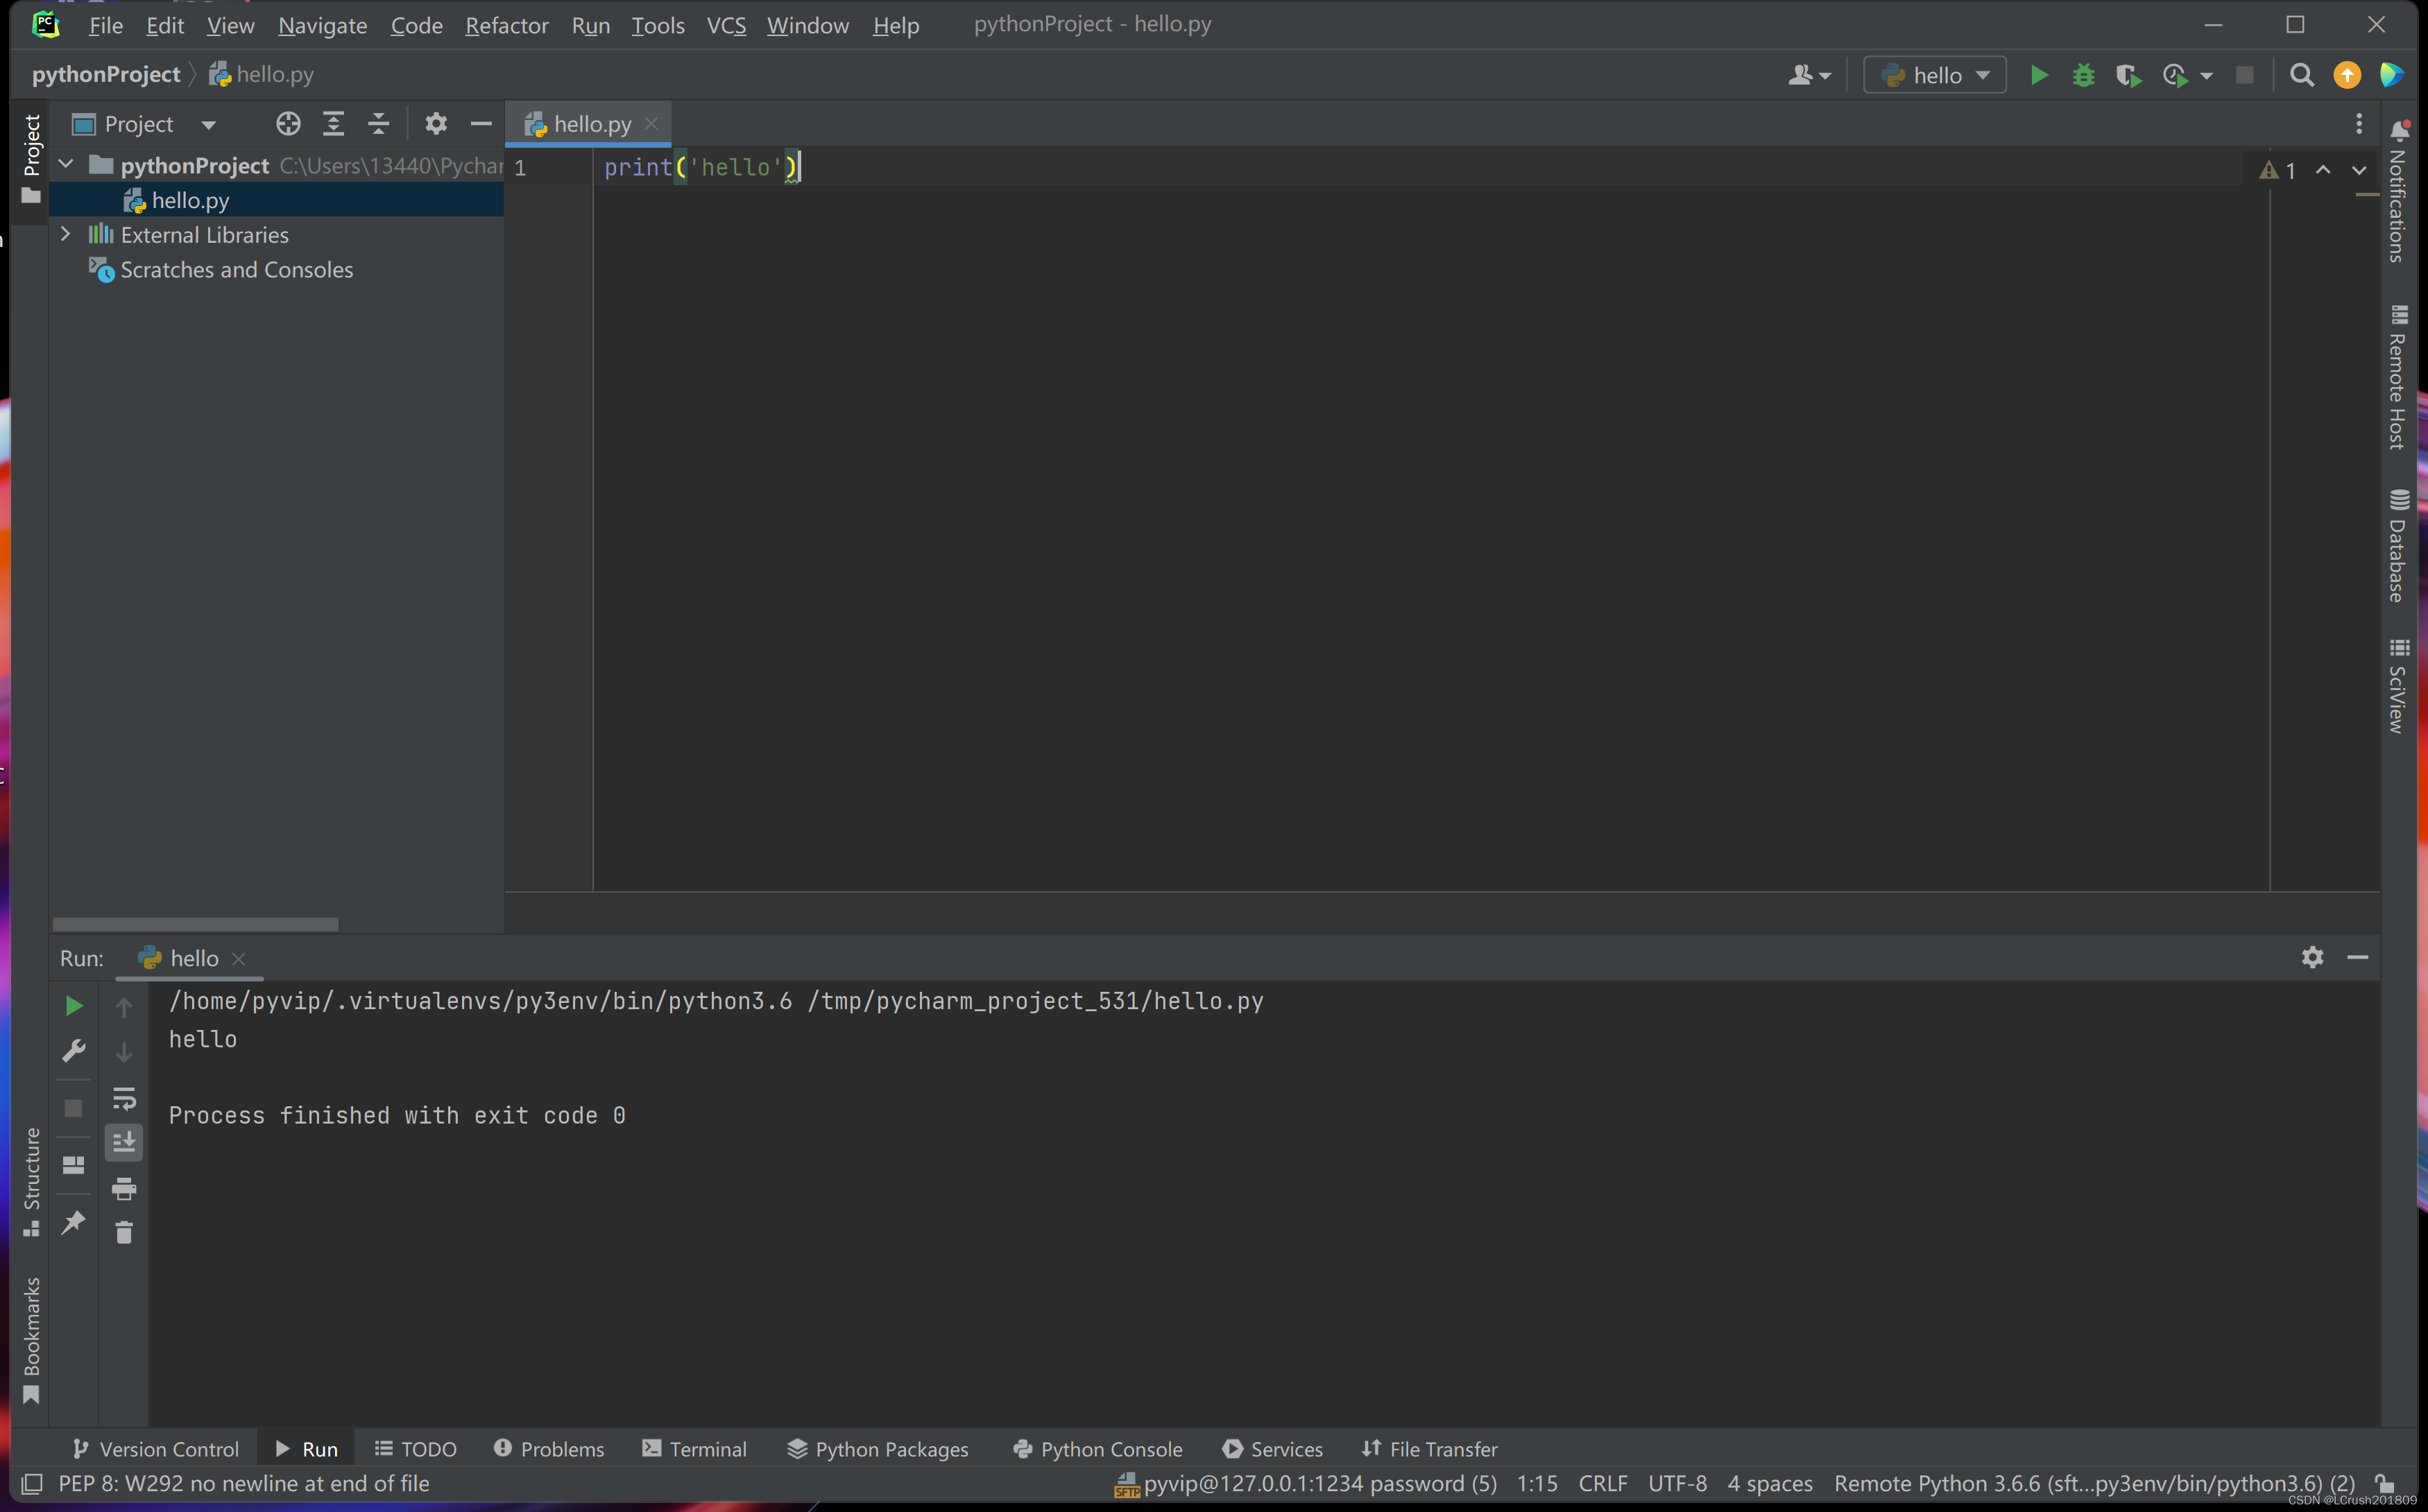Open Project panel options gear
The image size is (2428, 1512).
(436, 123)
